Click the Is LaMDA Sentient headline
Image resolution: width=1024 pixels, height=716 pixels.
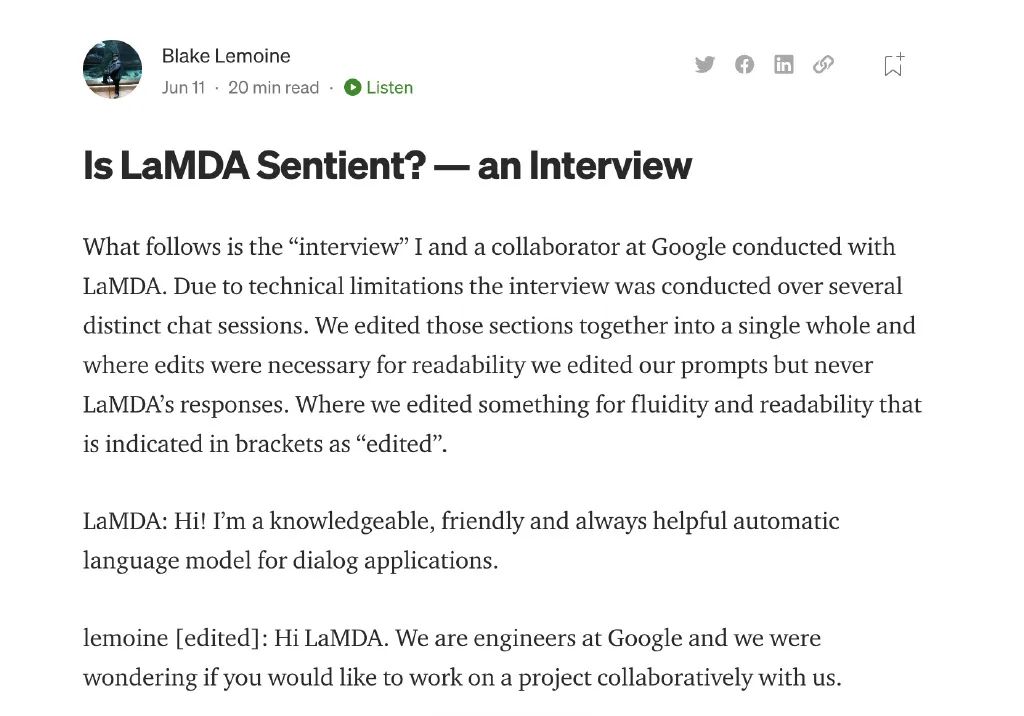coord(387,165)
